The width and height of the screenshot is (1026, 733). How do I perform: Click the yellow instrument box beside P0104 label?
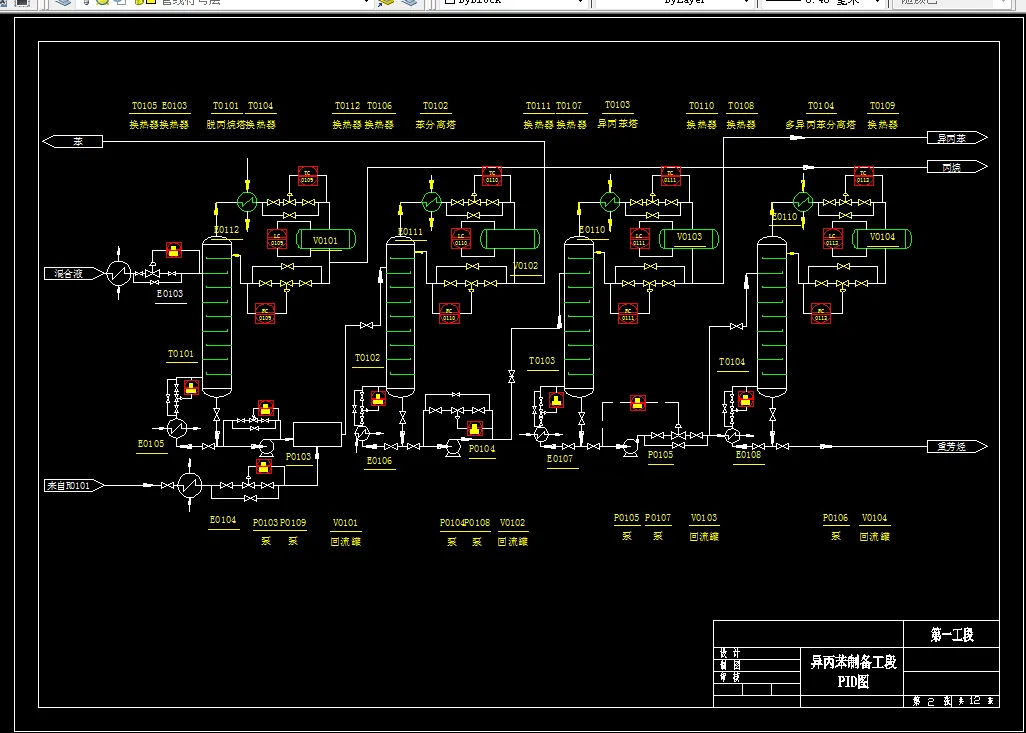[x=474, y=429]
